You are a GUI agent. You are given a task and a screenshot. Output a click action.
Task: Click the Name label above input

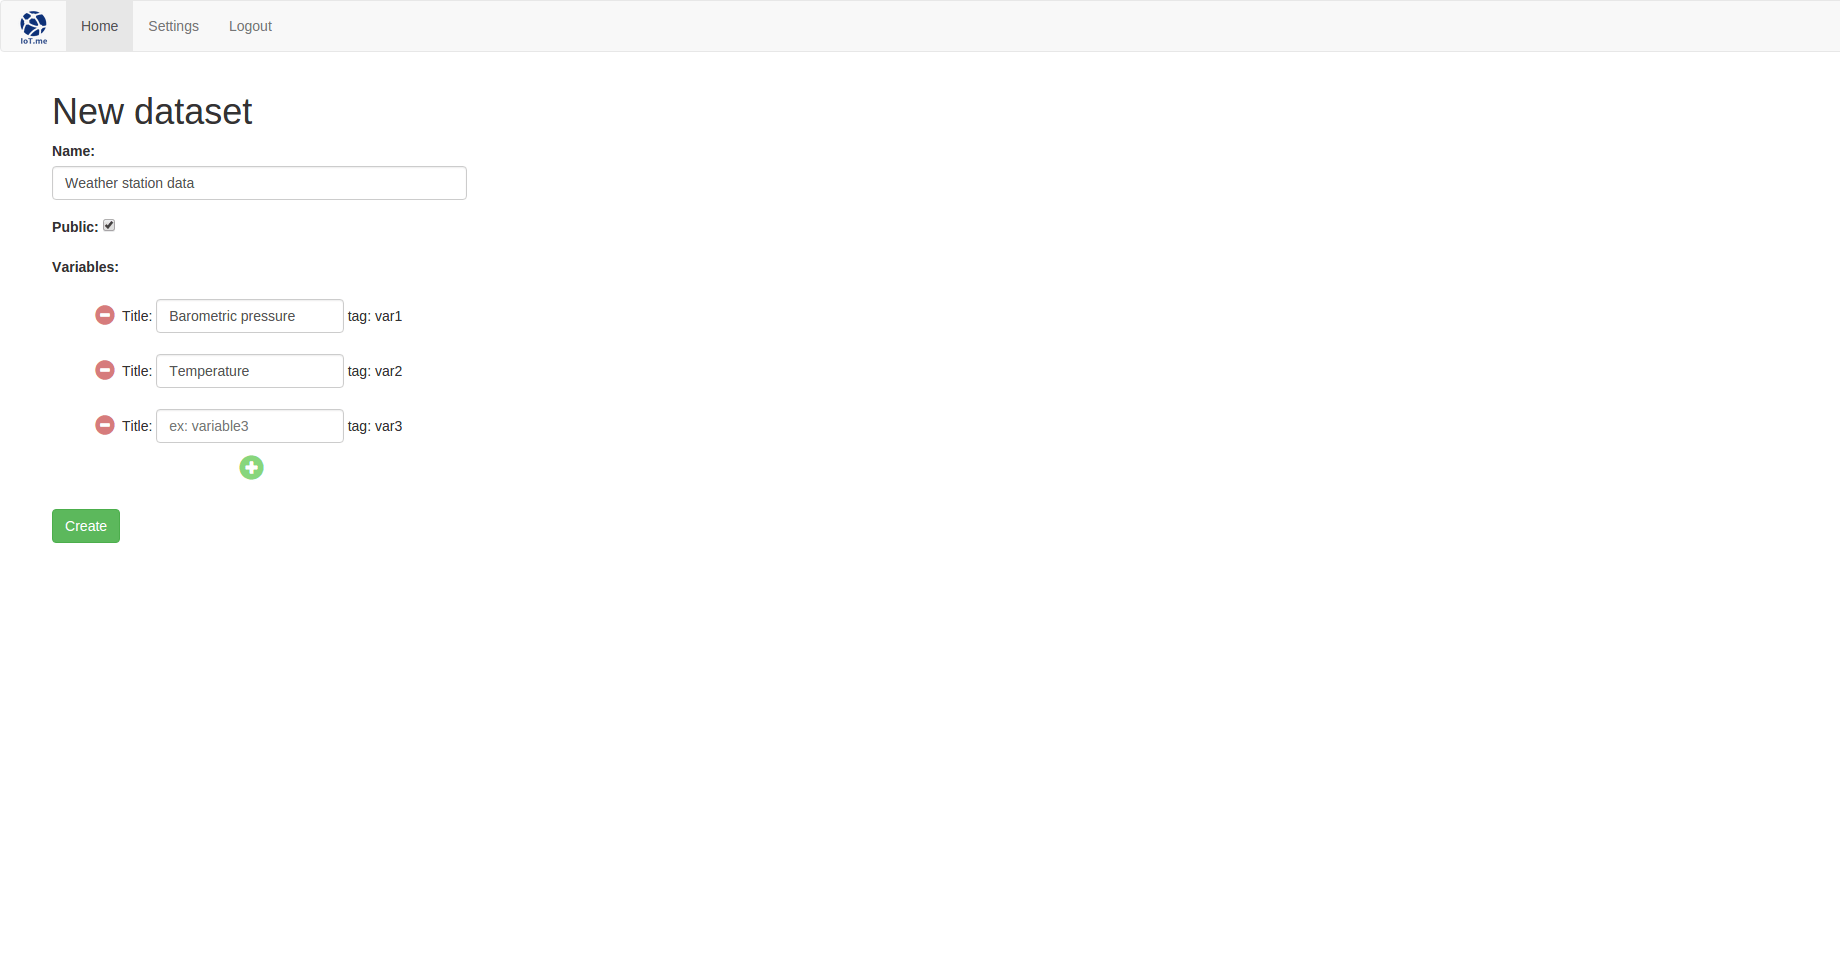pos(73,151)
